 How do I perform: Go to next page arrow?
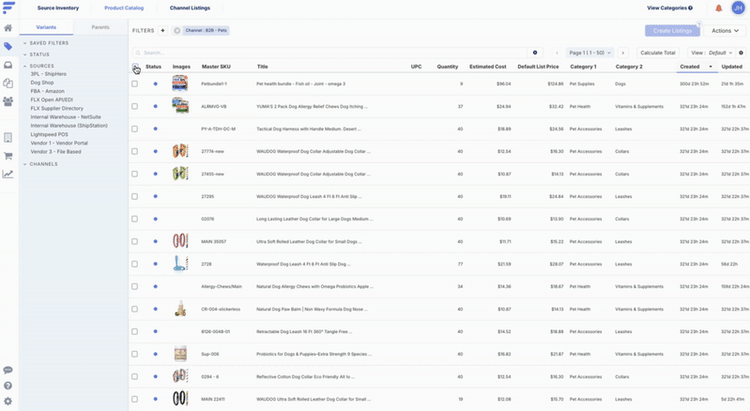[623, 52]
